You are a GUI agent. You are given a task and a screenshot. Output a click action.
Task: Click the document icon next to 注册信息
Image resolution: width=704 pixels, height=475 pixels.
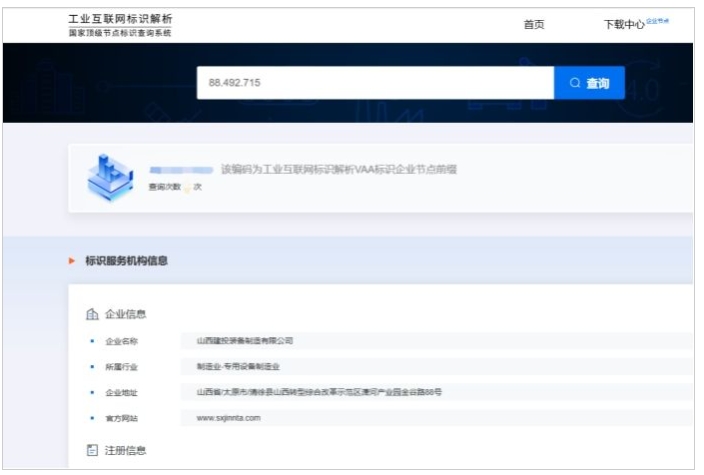point(92,450)
